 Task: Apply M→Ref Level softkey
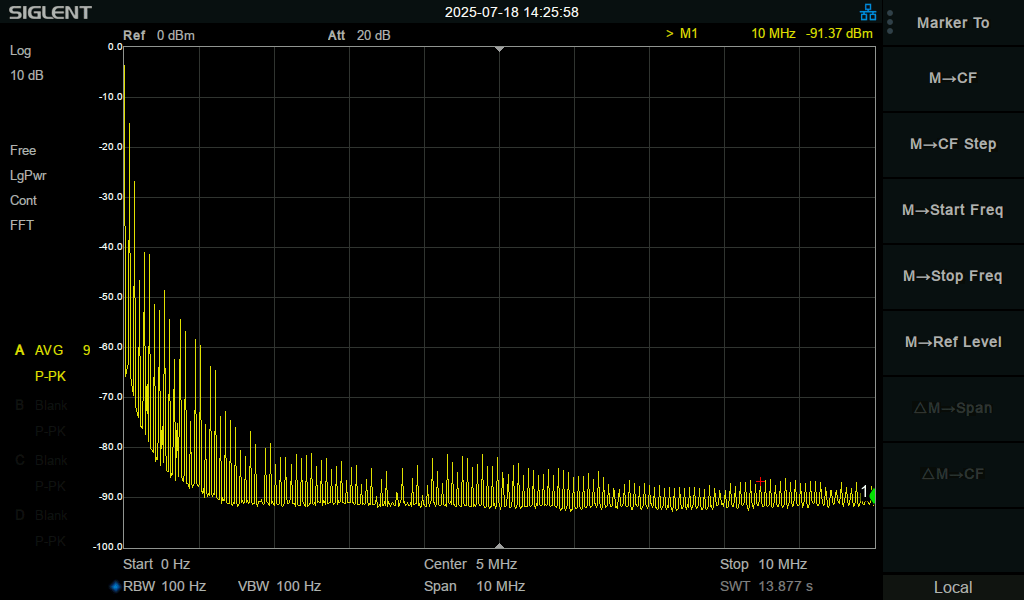pyautogui.click(x=953, y=342)
